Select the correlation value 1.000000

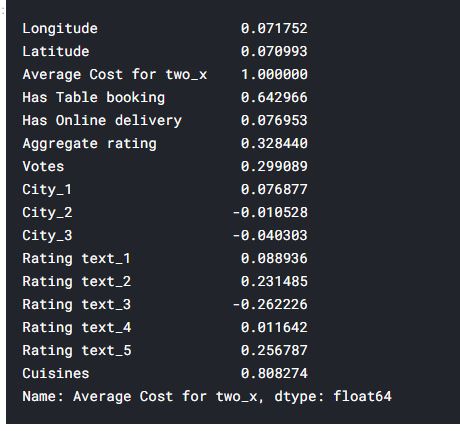click(274, 75)
